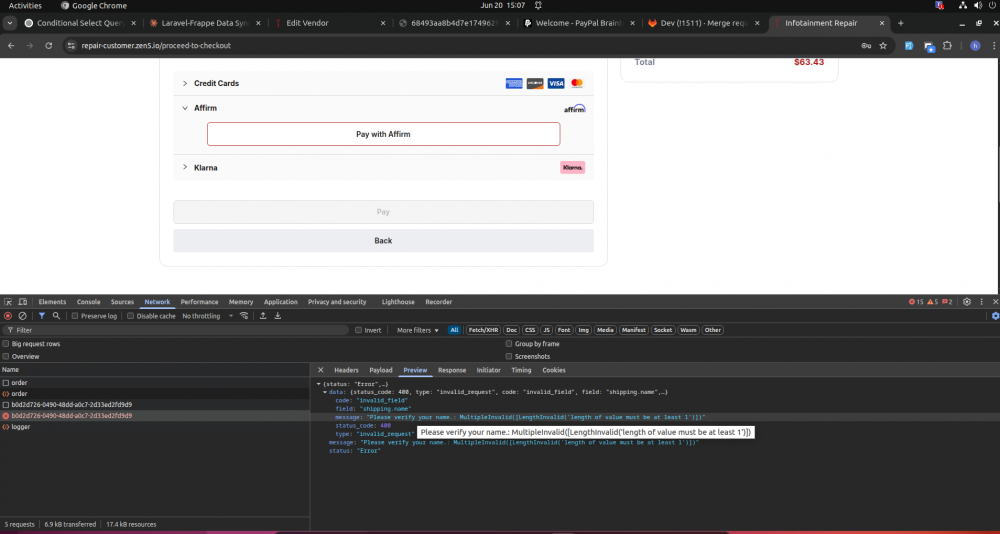
Task: Open the network search magnifier
Action: tap(56, 316)
